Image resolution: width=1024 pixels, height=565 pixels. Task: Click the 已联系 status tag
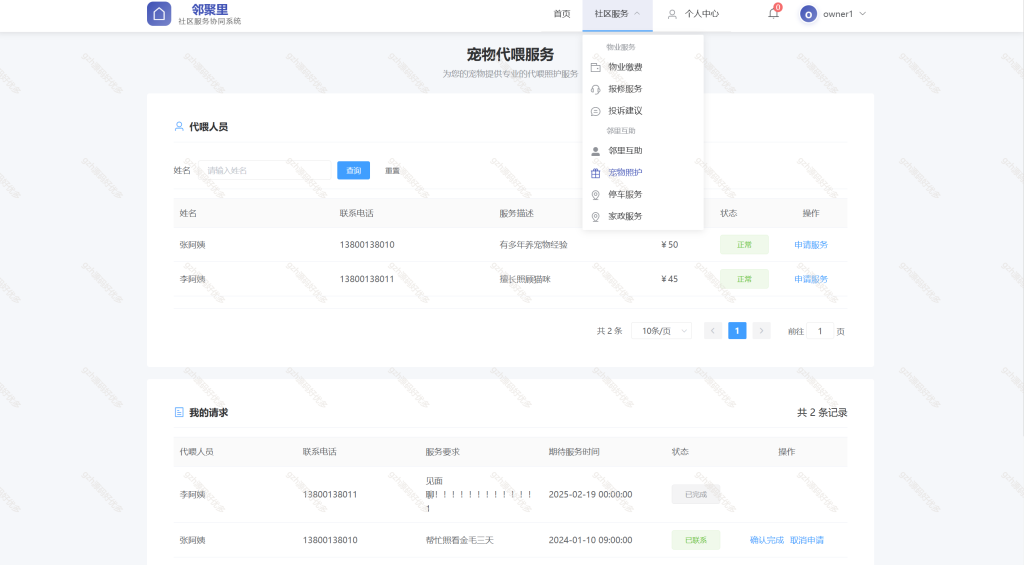(x=696, y=540)
